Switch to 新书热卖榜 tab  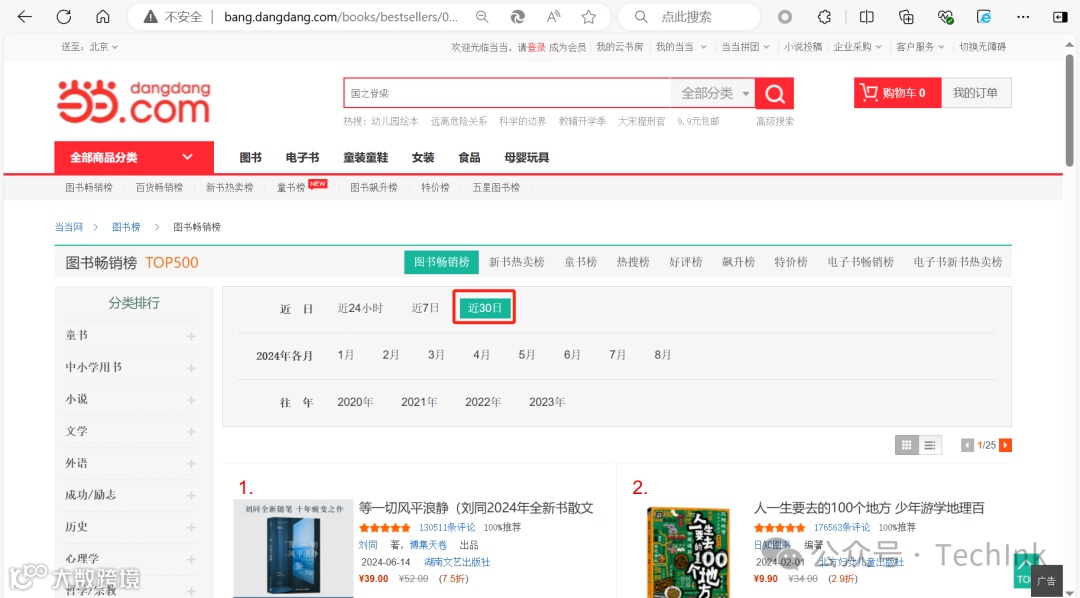[x=517, y=262]
